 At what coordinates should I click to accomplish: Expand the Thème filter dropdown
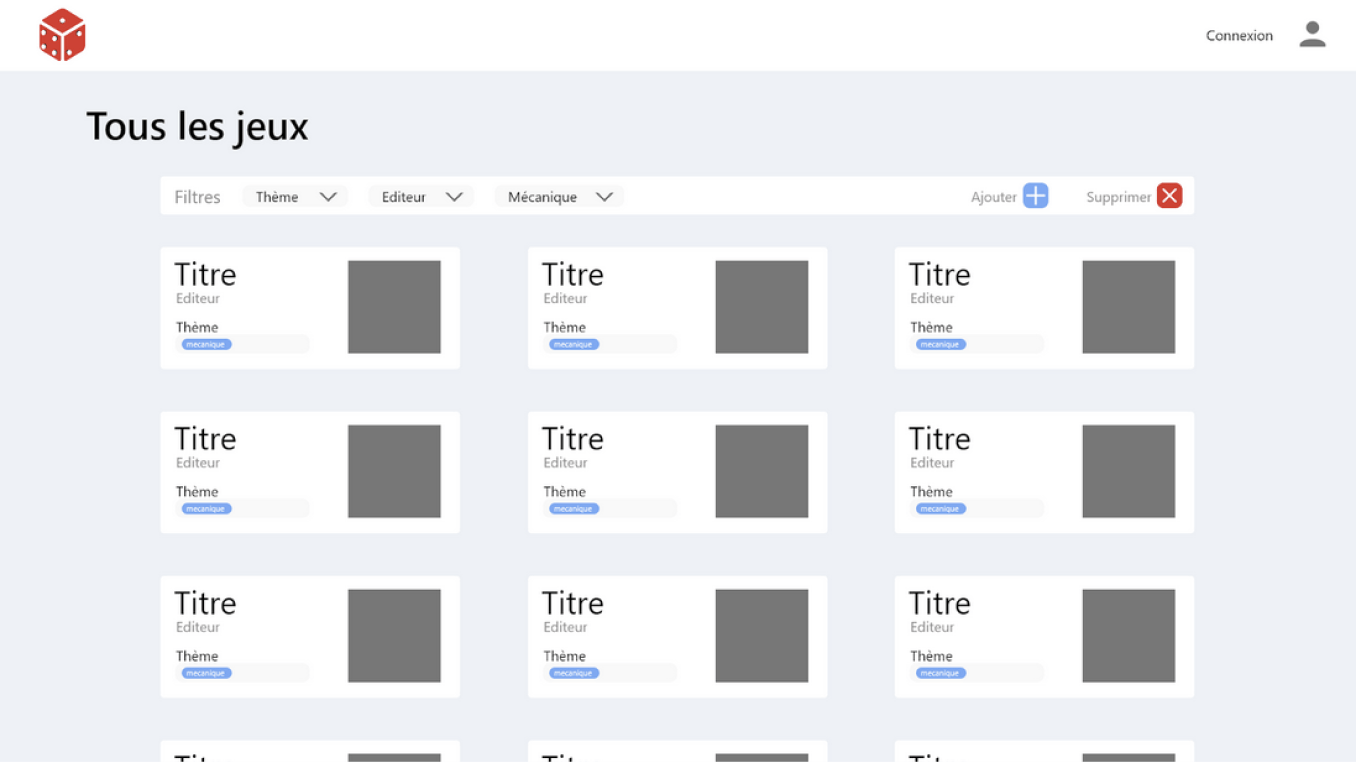295,197
